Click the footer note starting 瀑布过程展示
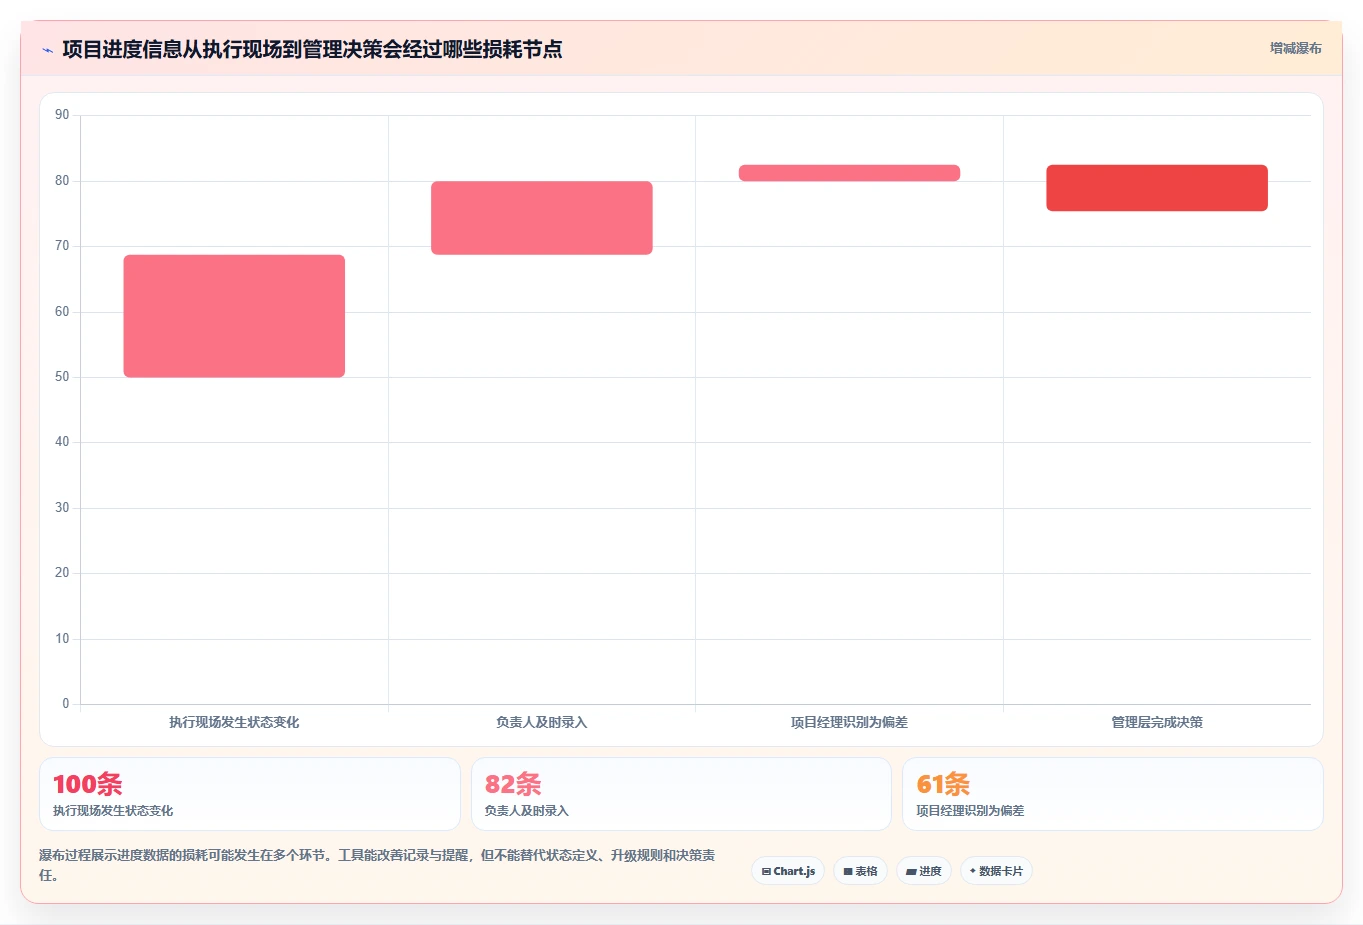The width and height of the screenshot is (1363, 925). pyautogui.click(x=377, y=865)
